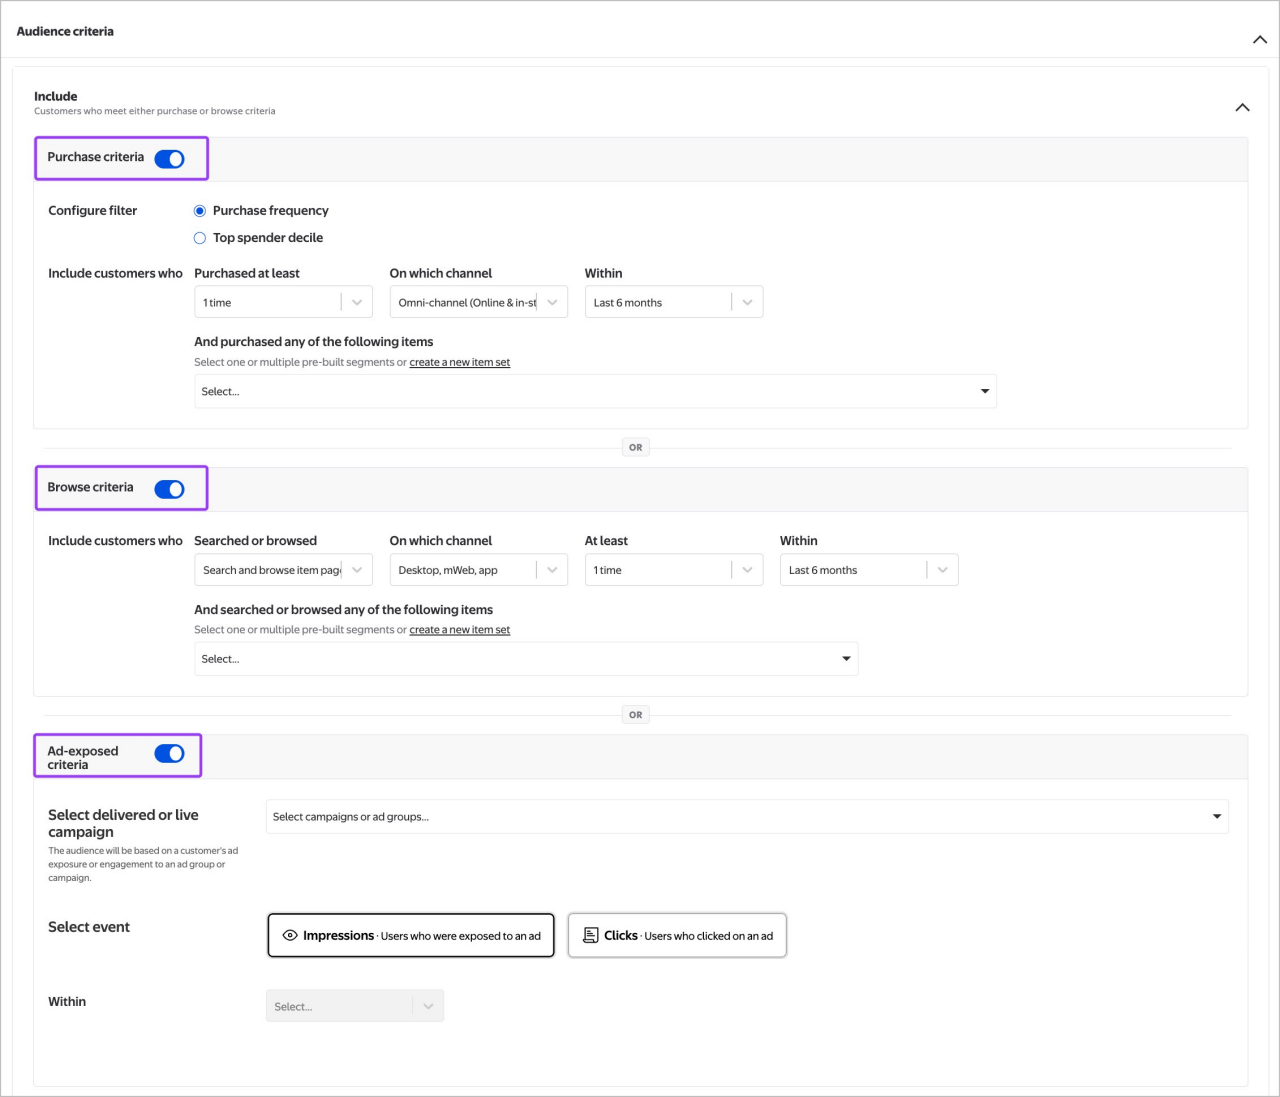Choose the Clicks event button
Image resolution: width=1280 pixels, height=1097 pixels.
[x=677, y=935]
